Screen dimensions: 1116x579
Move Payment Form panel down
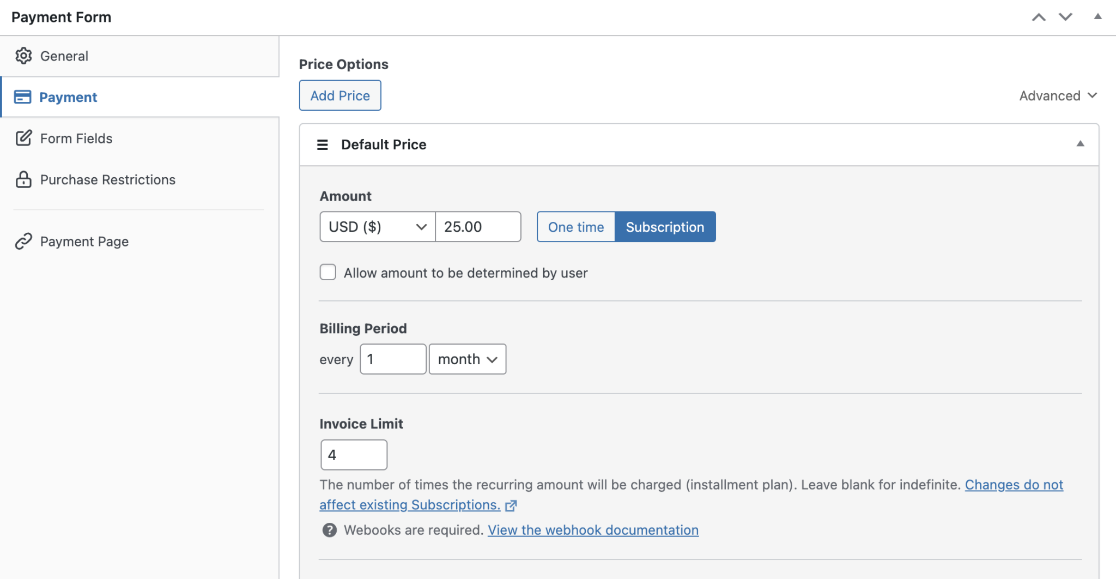point(1065,17)
